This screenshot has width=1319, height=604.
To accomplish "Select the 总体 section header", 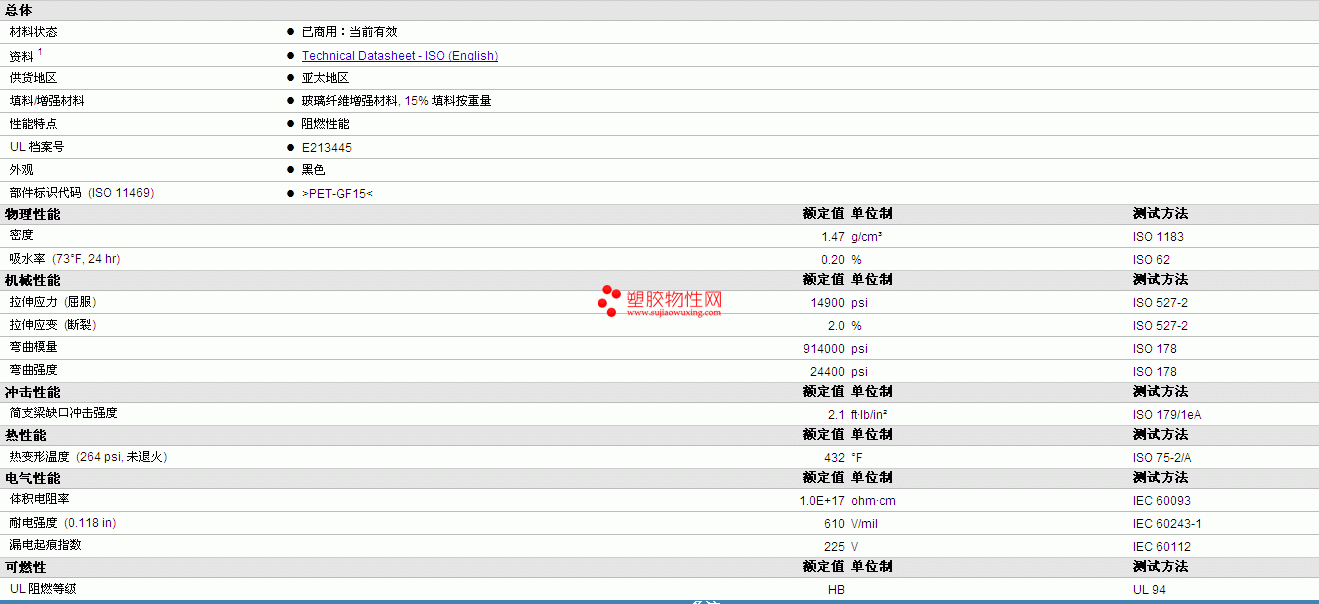I will [18, 10].
